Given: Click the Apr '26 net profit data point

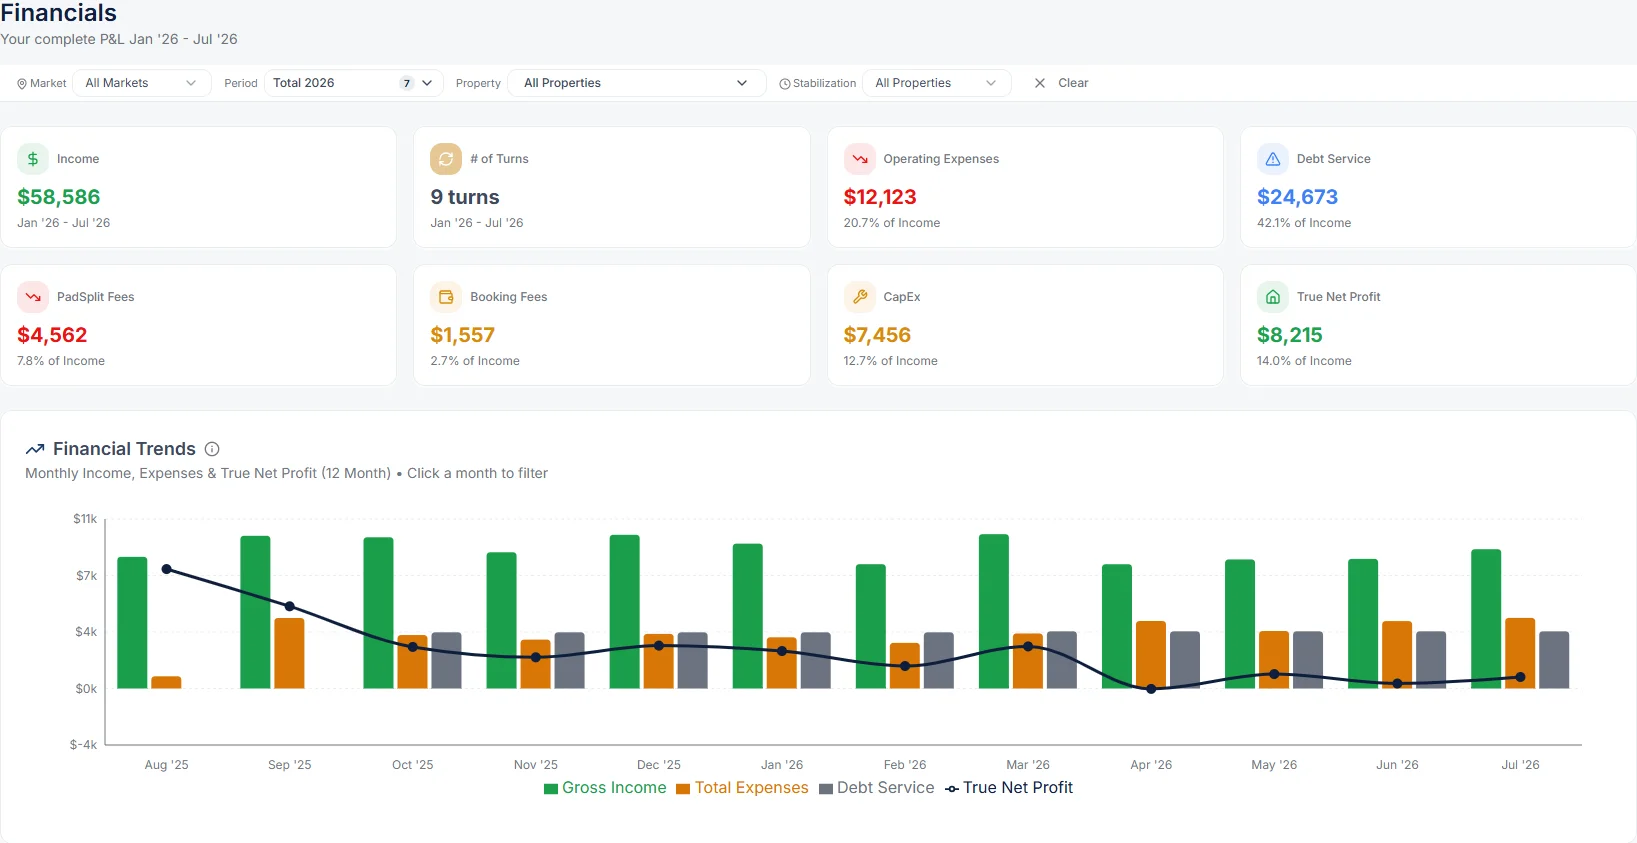Looking at the screenshot, I should coord(1151,689).
